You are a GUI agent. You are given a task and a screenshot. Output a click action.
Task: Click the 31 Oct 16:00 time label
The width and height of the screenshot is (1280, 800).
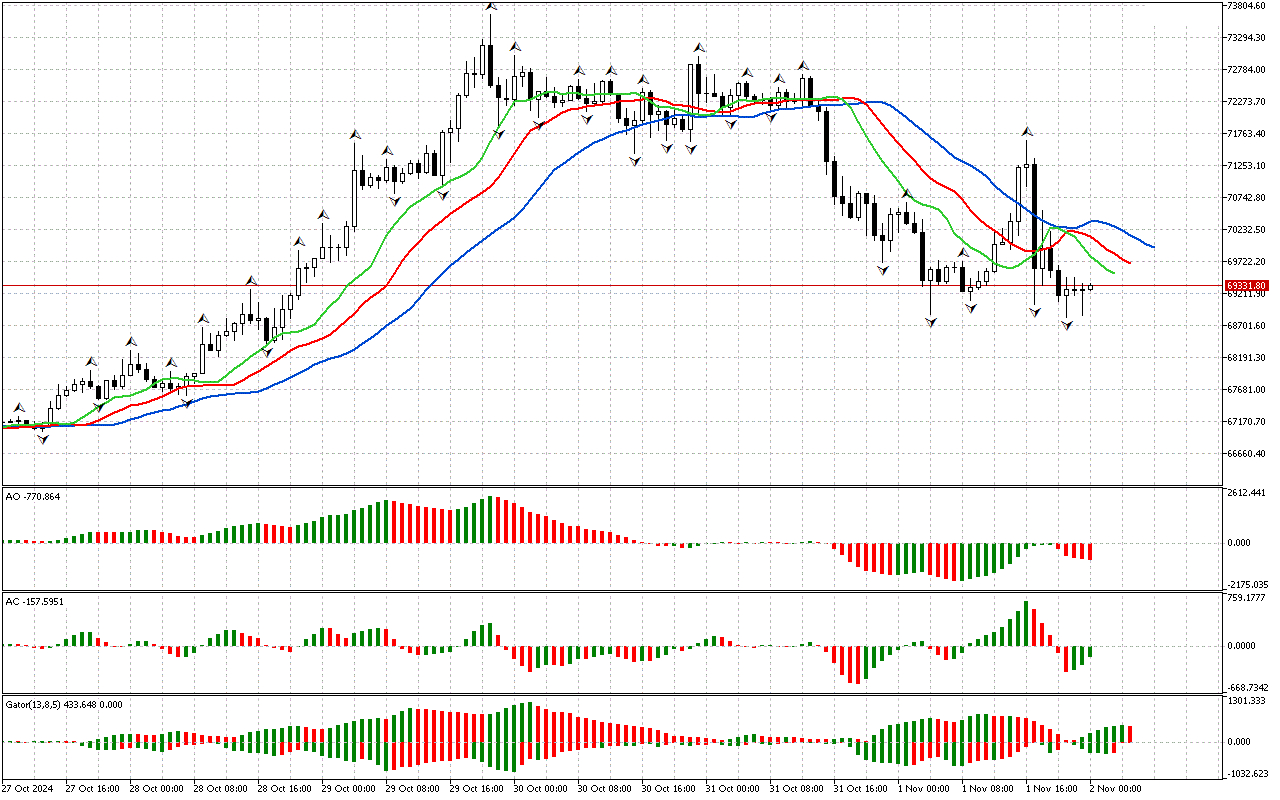tap(862, 789)
